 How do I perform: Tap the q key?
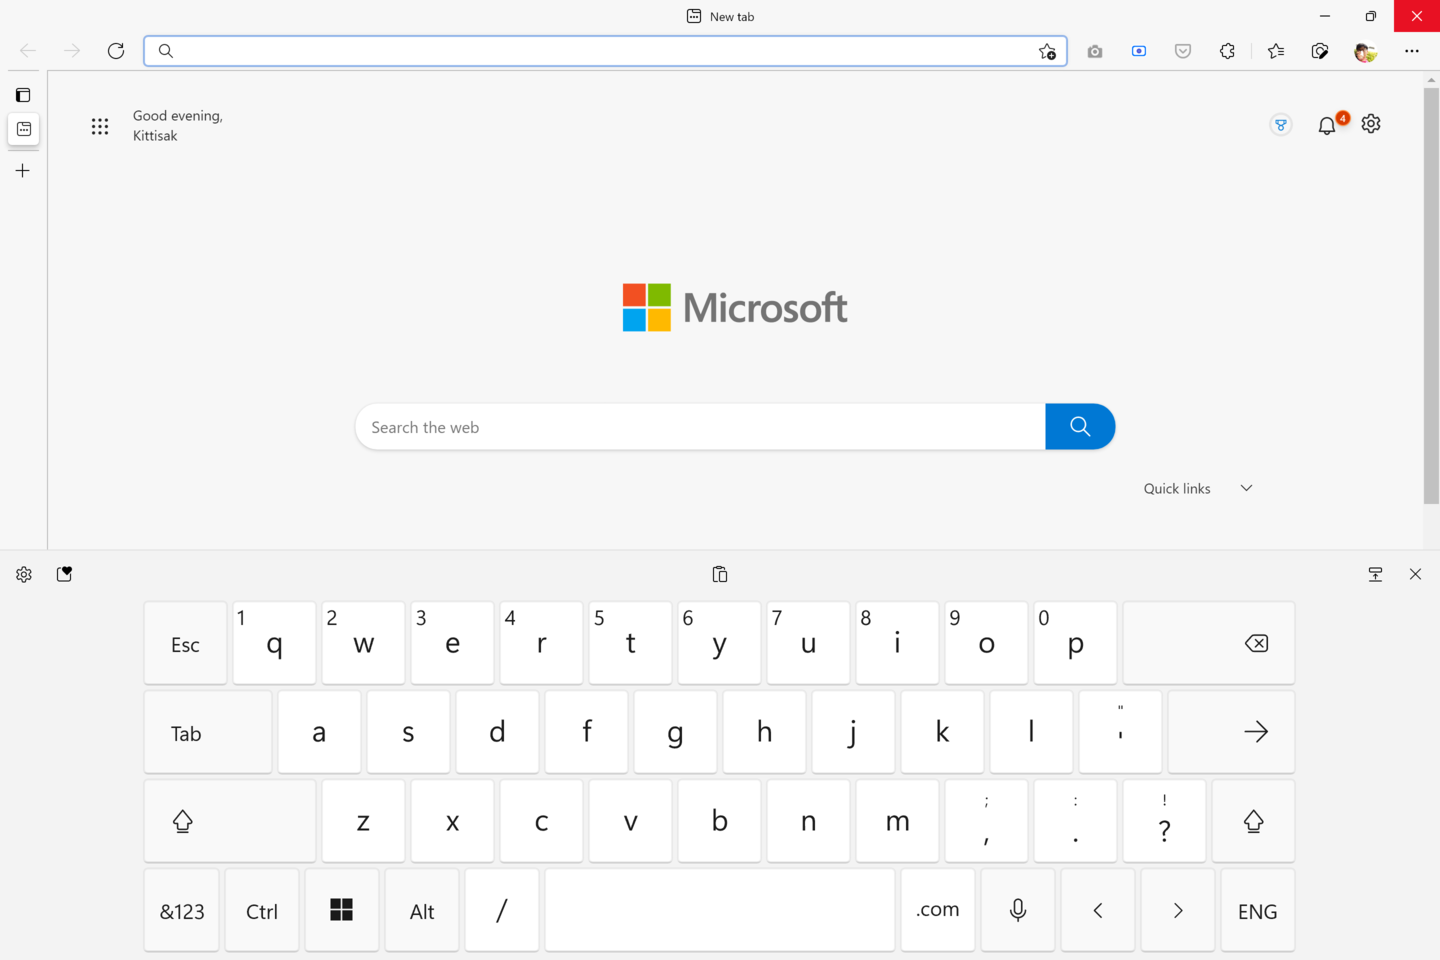tap(275, 643)
